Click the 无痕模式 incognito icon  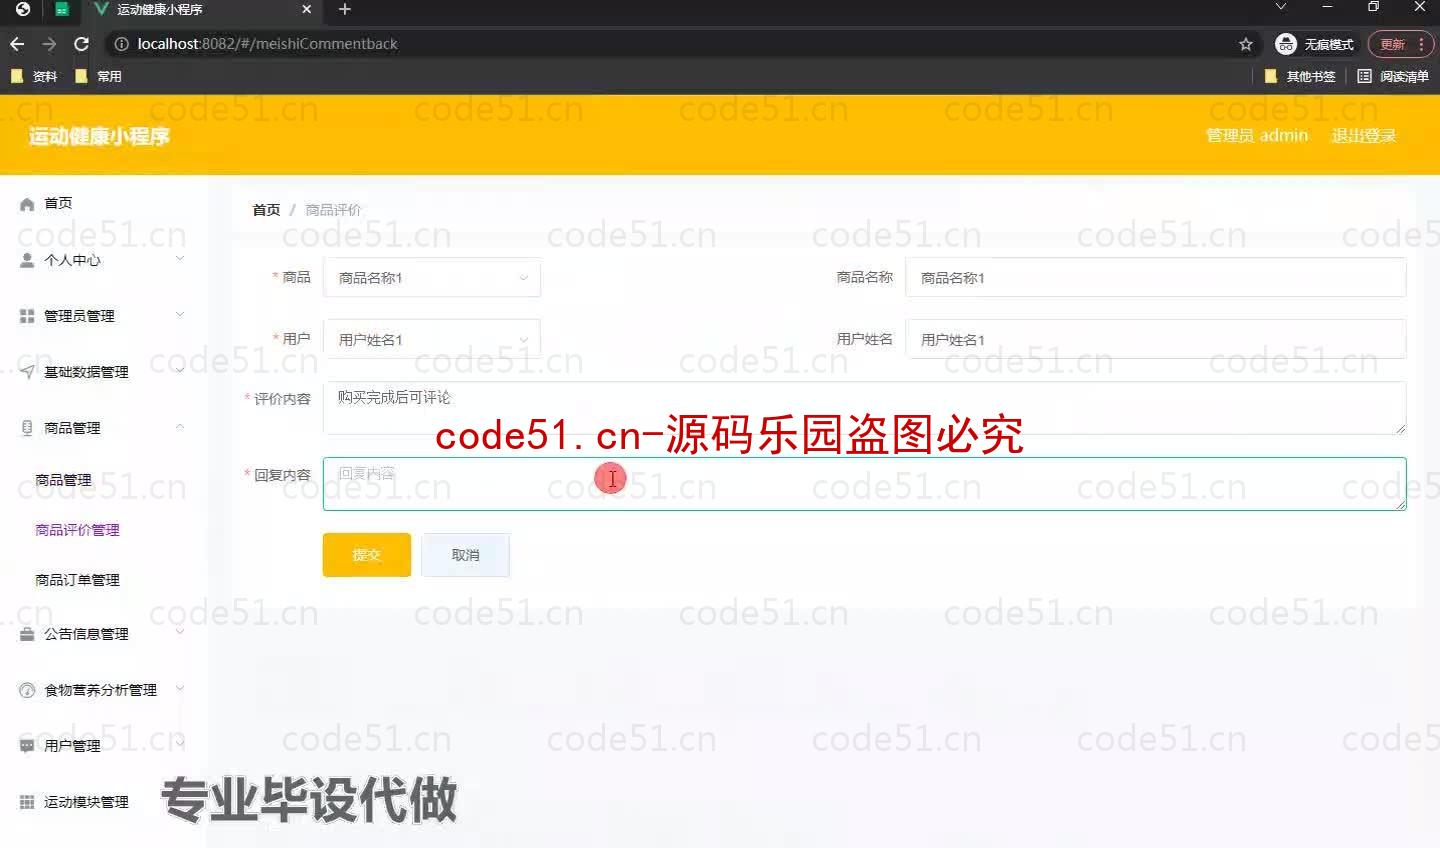[1286, 44]
